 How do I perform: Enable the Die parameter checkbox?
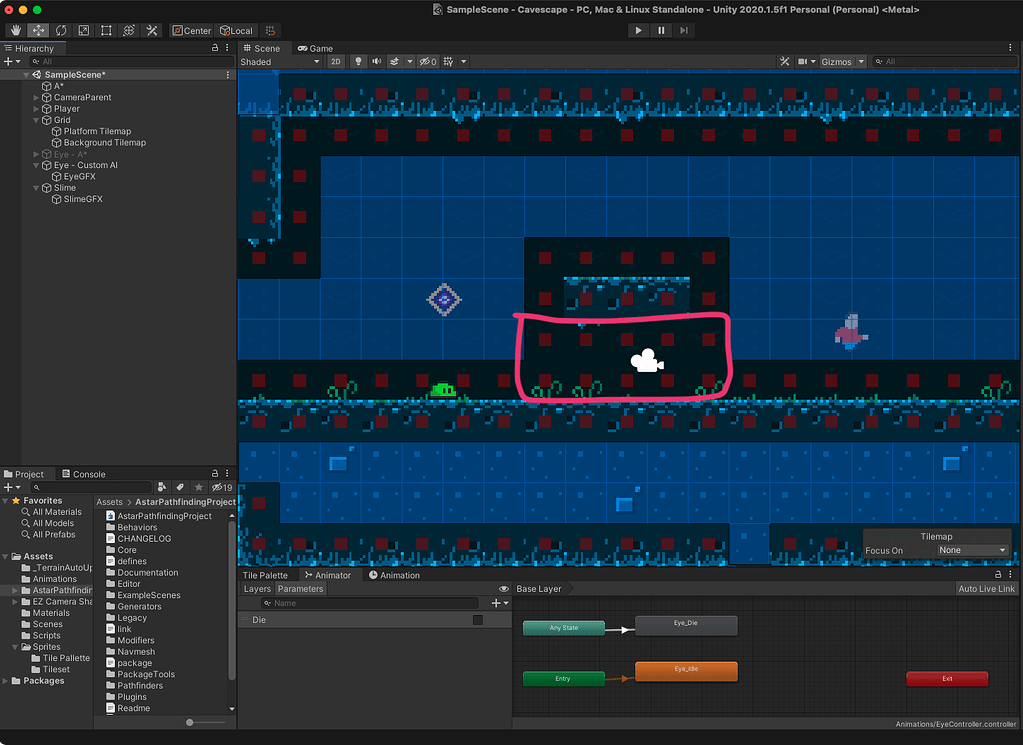477,620
